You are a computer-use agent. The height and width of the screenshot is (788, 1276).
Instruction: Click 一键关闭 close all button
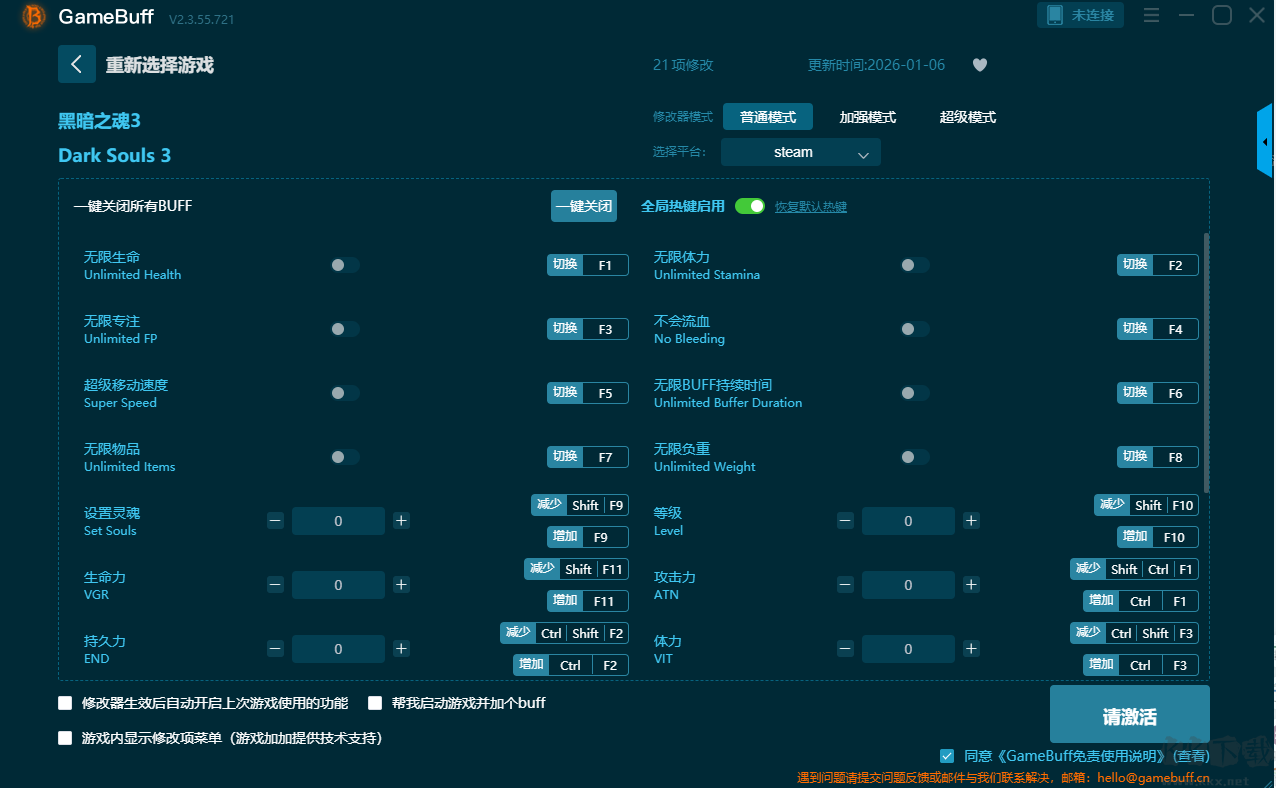click(584, 206)
